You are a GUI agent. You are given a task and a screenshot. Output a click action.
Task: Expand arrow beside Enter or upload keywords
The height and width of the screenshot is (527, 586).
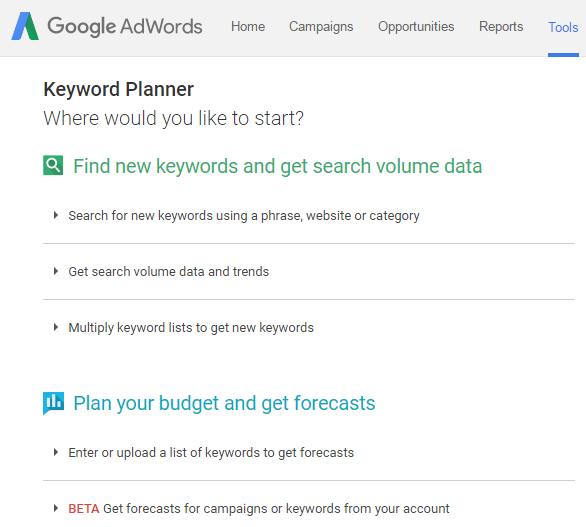56,452
